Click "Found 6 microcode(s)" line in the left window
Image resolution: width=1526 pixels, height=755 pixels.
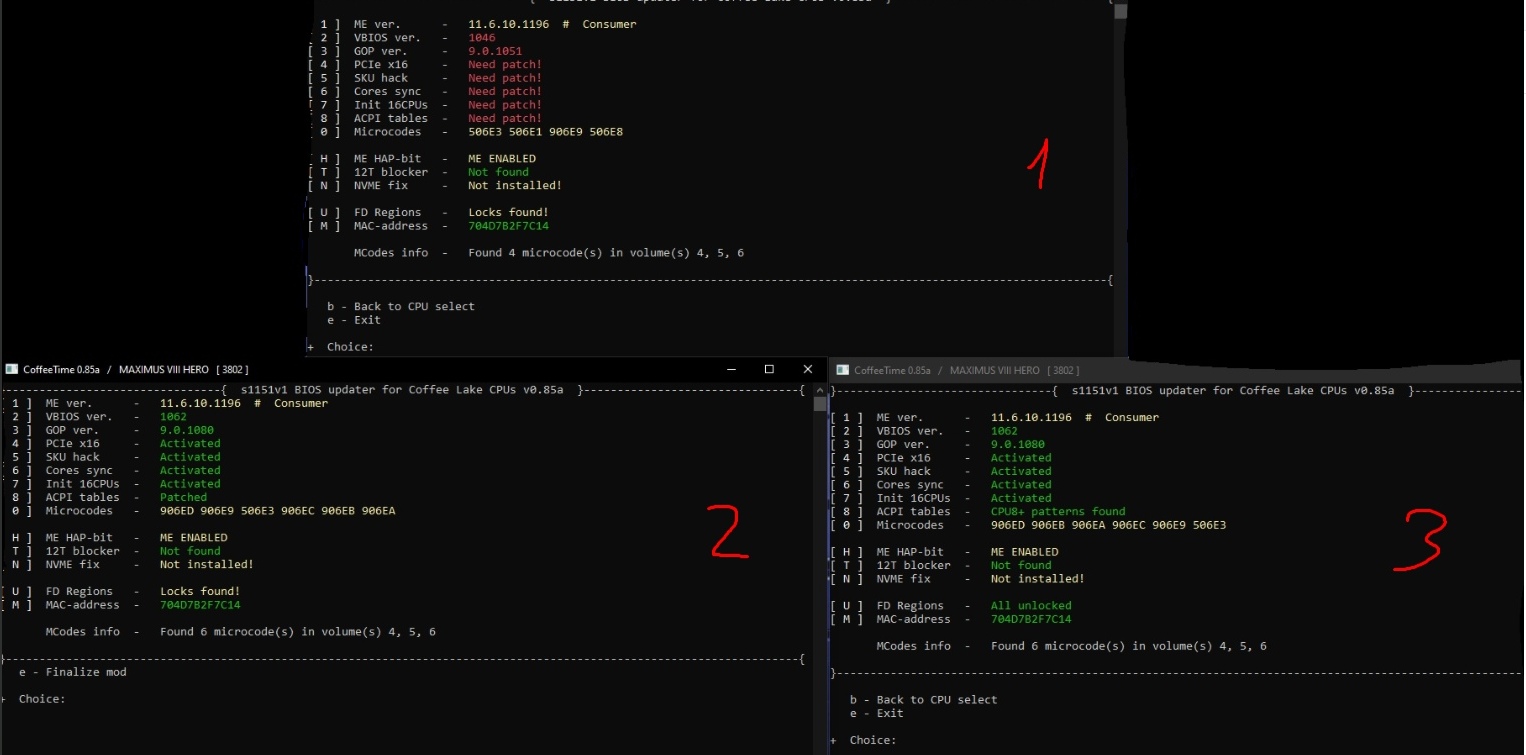298,632
